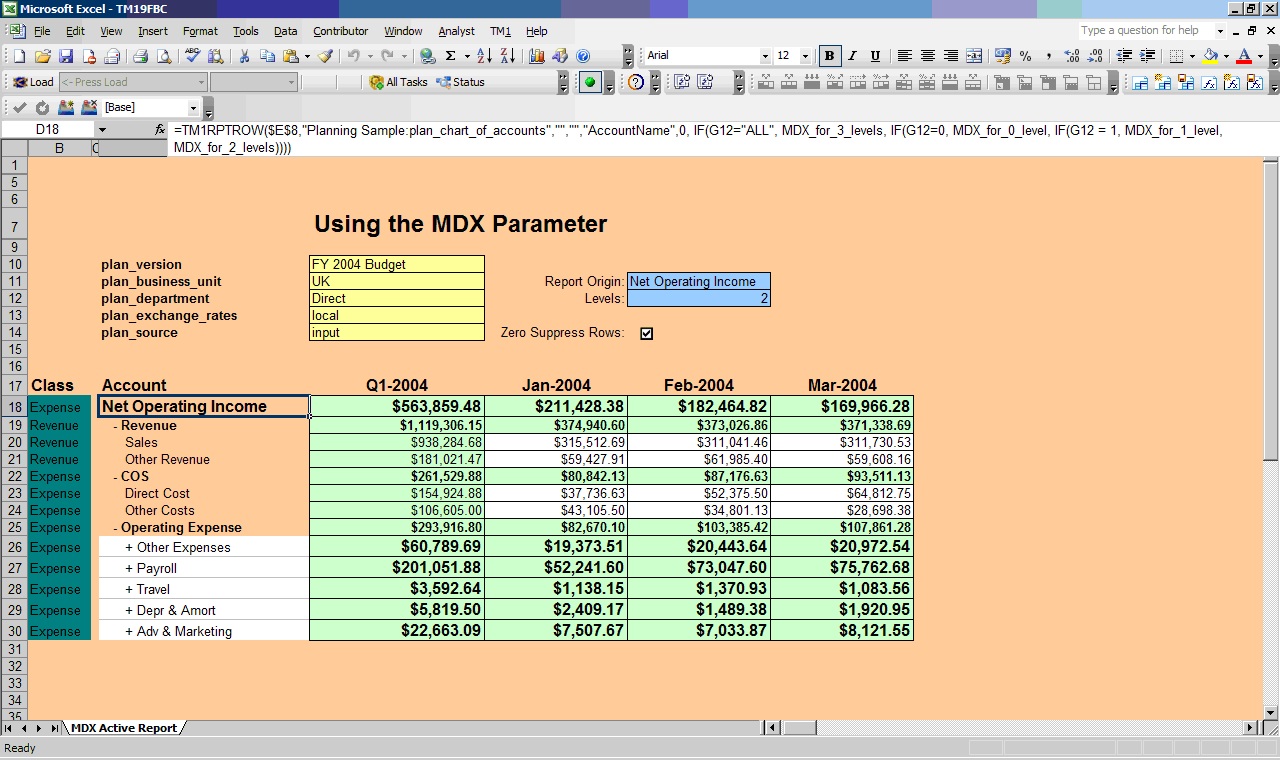Center cell text horizontally
This screenshot has width=1280, height=760.
[928, 56]
